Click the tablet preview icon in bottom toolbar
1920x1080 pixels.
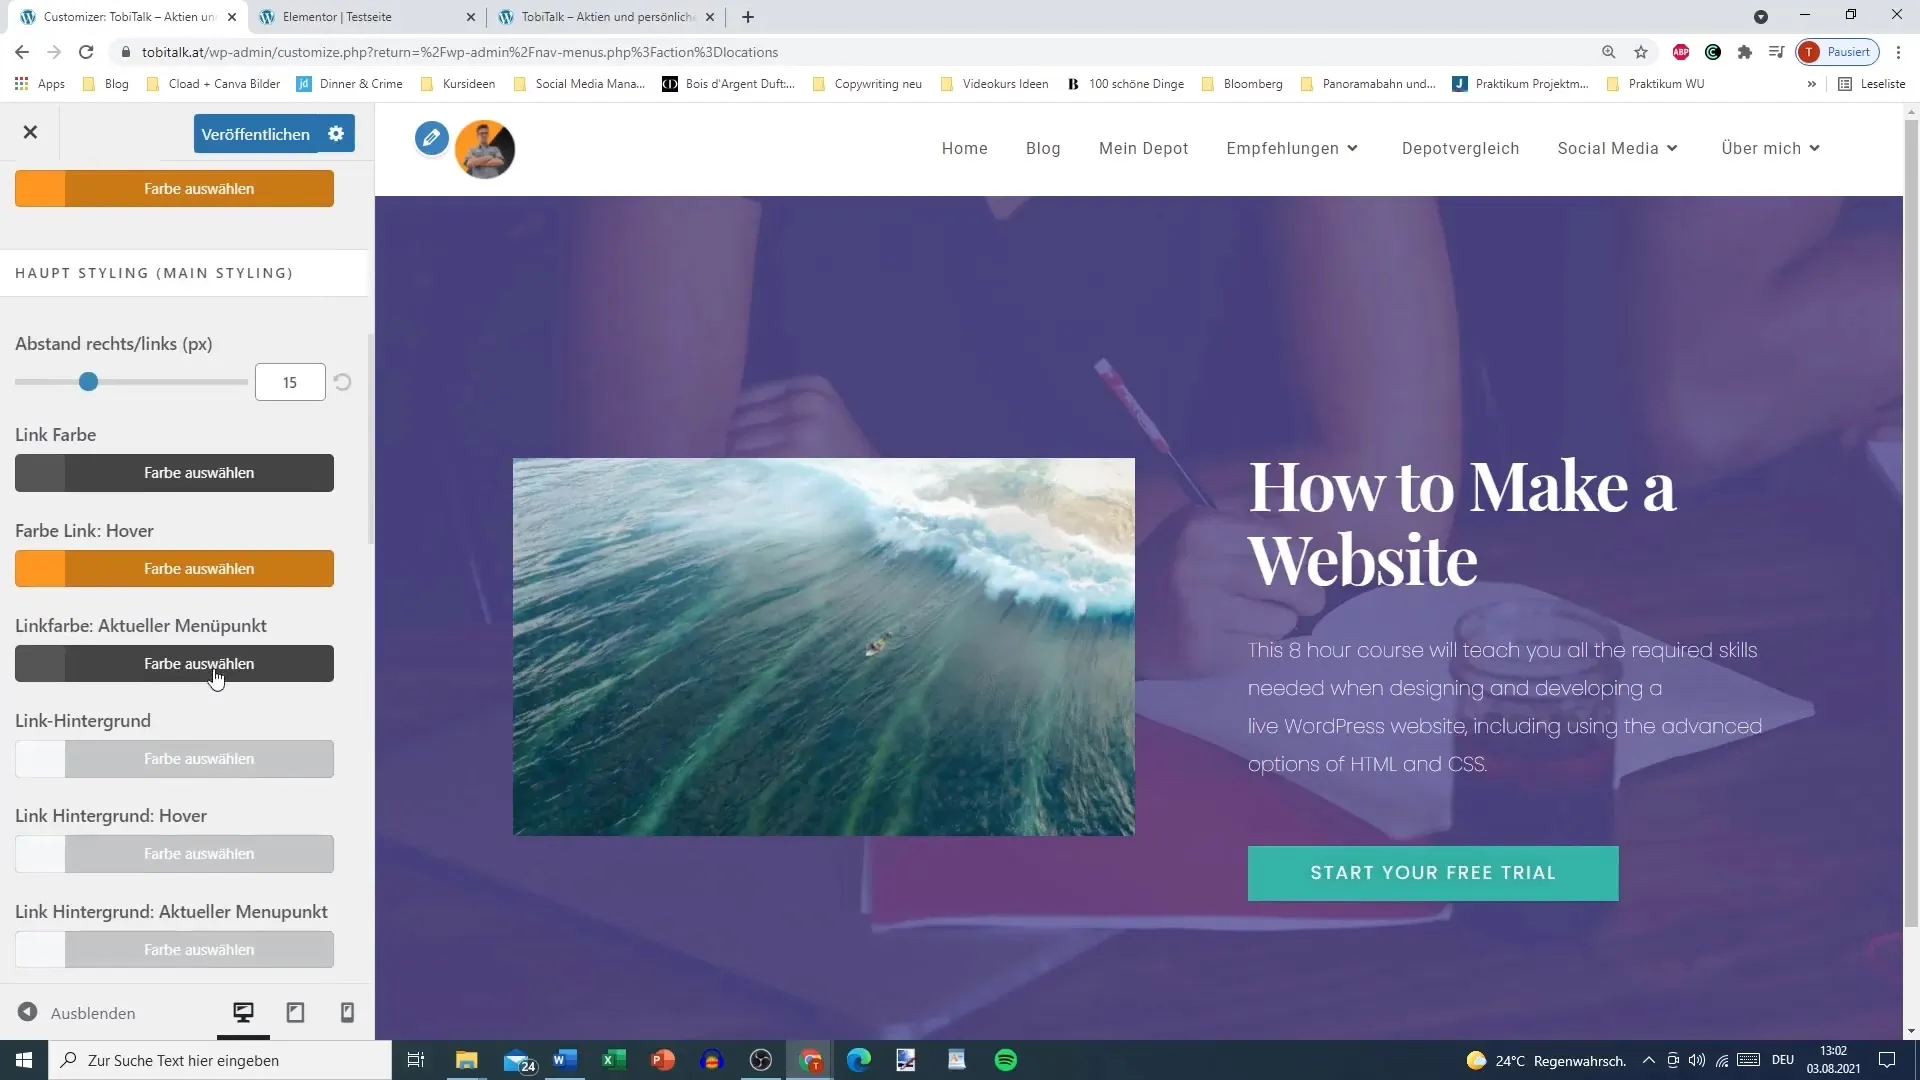point(295,1013)
